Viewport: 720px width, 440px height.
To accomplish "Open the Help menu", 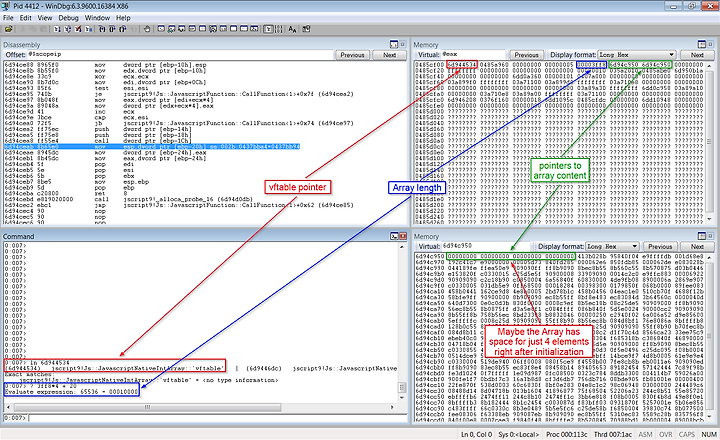I will [123, 18].
